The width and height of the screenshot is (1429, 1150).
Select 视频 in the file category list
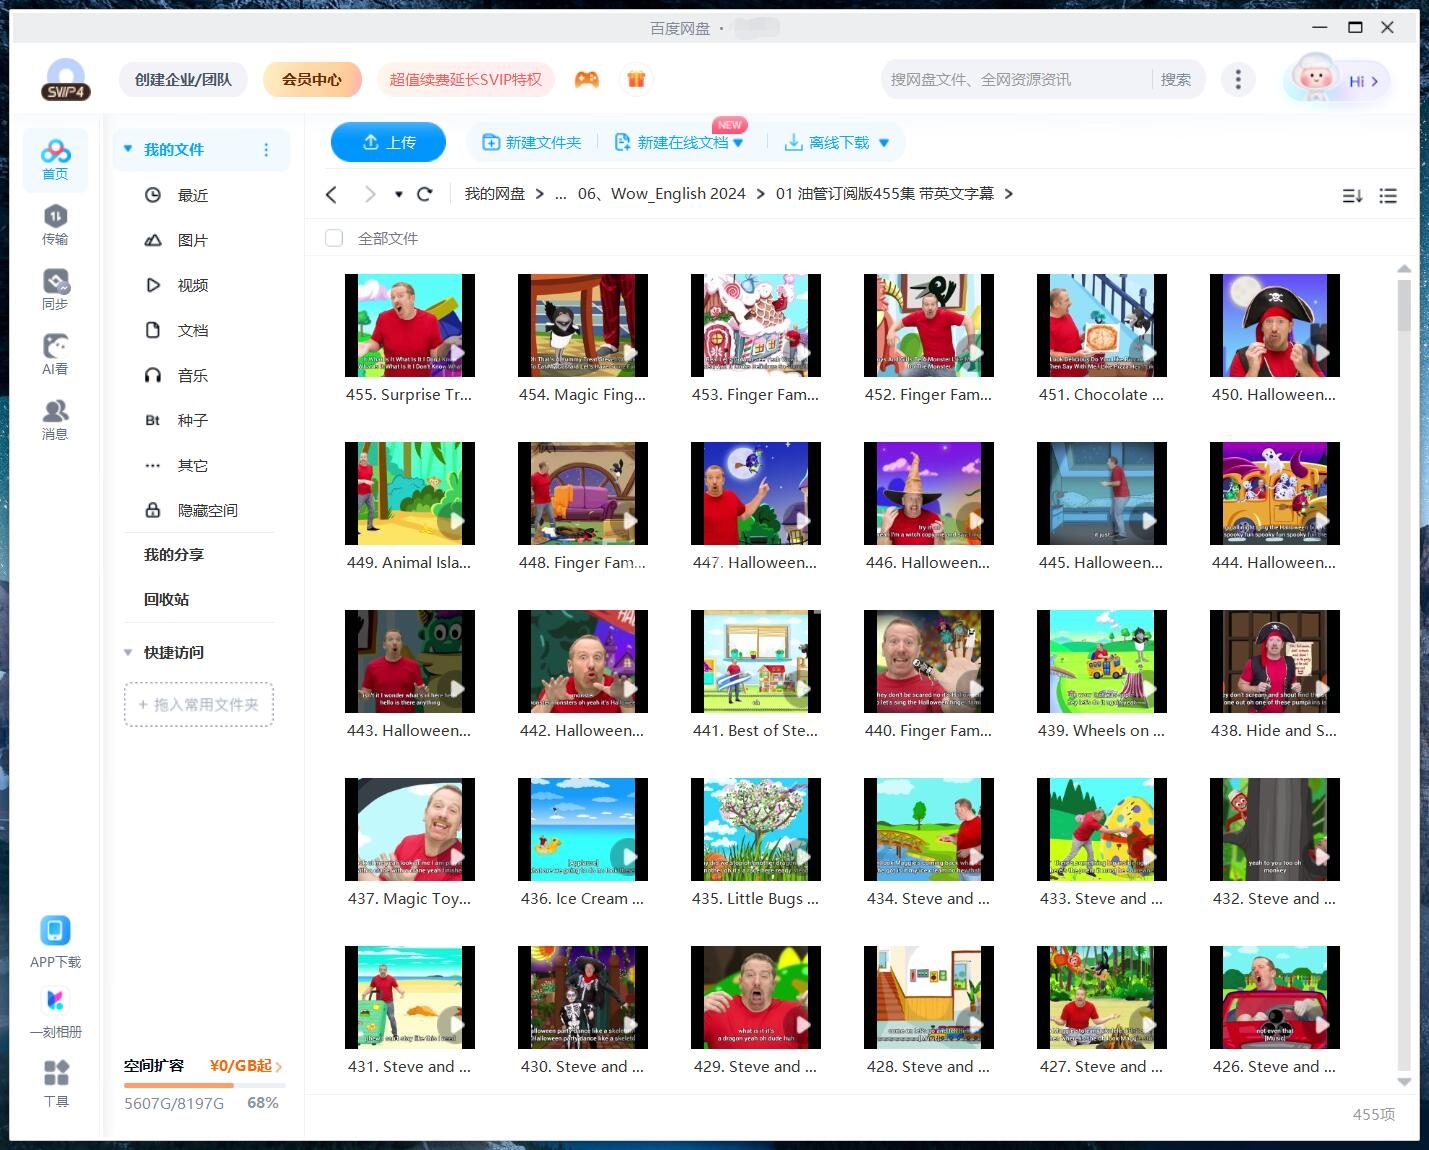point(192,285)
